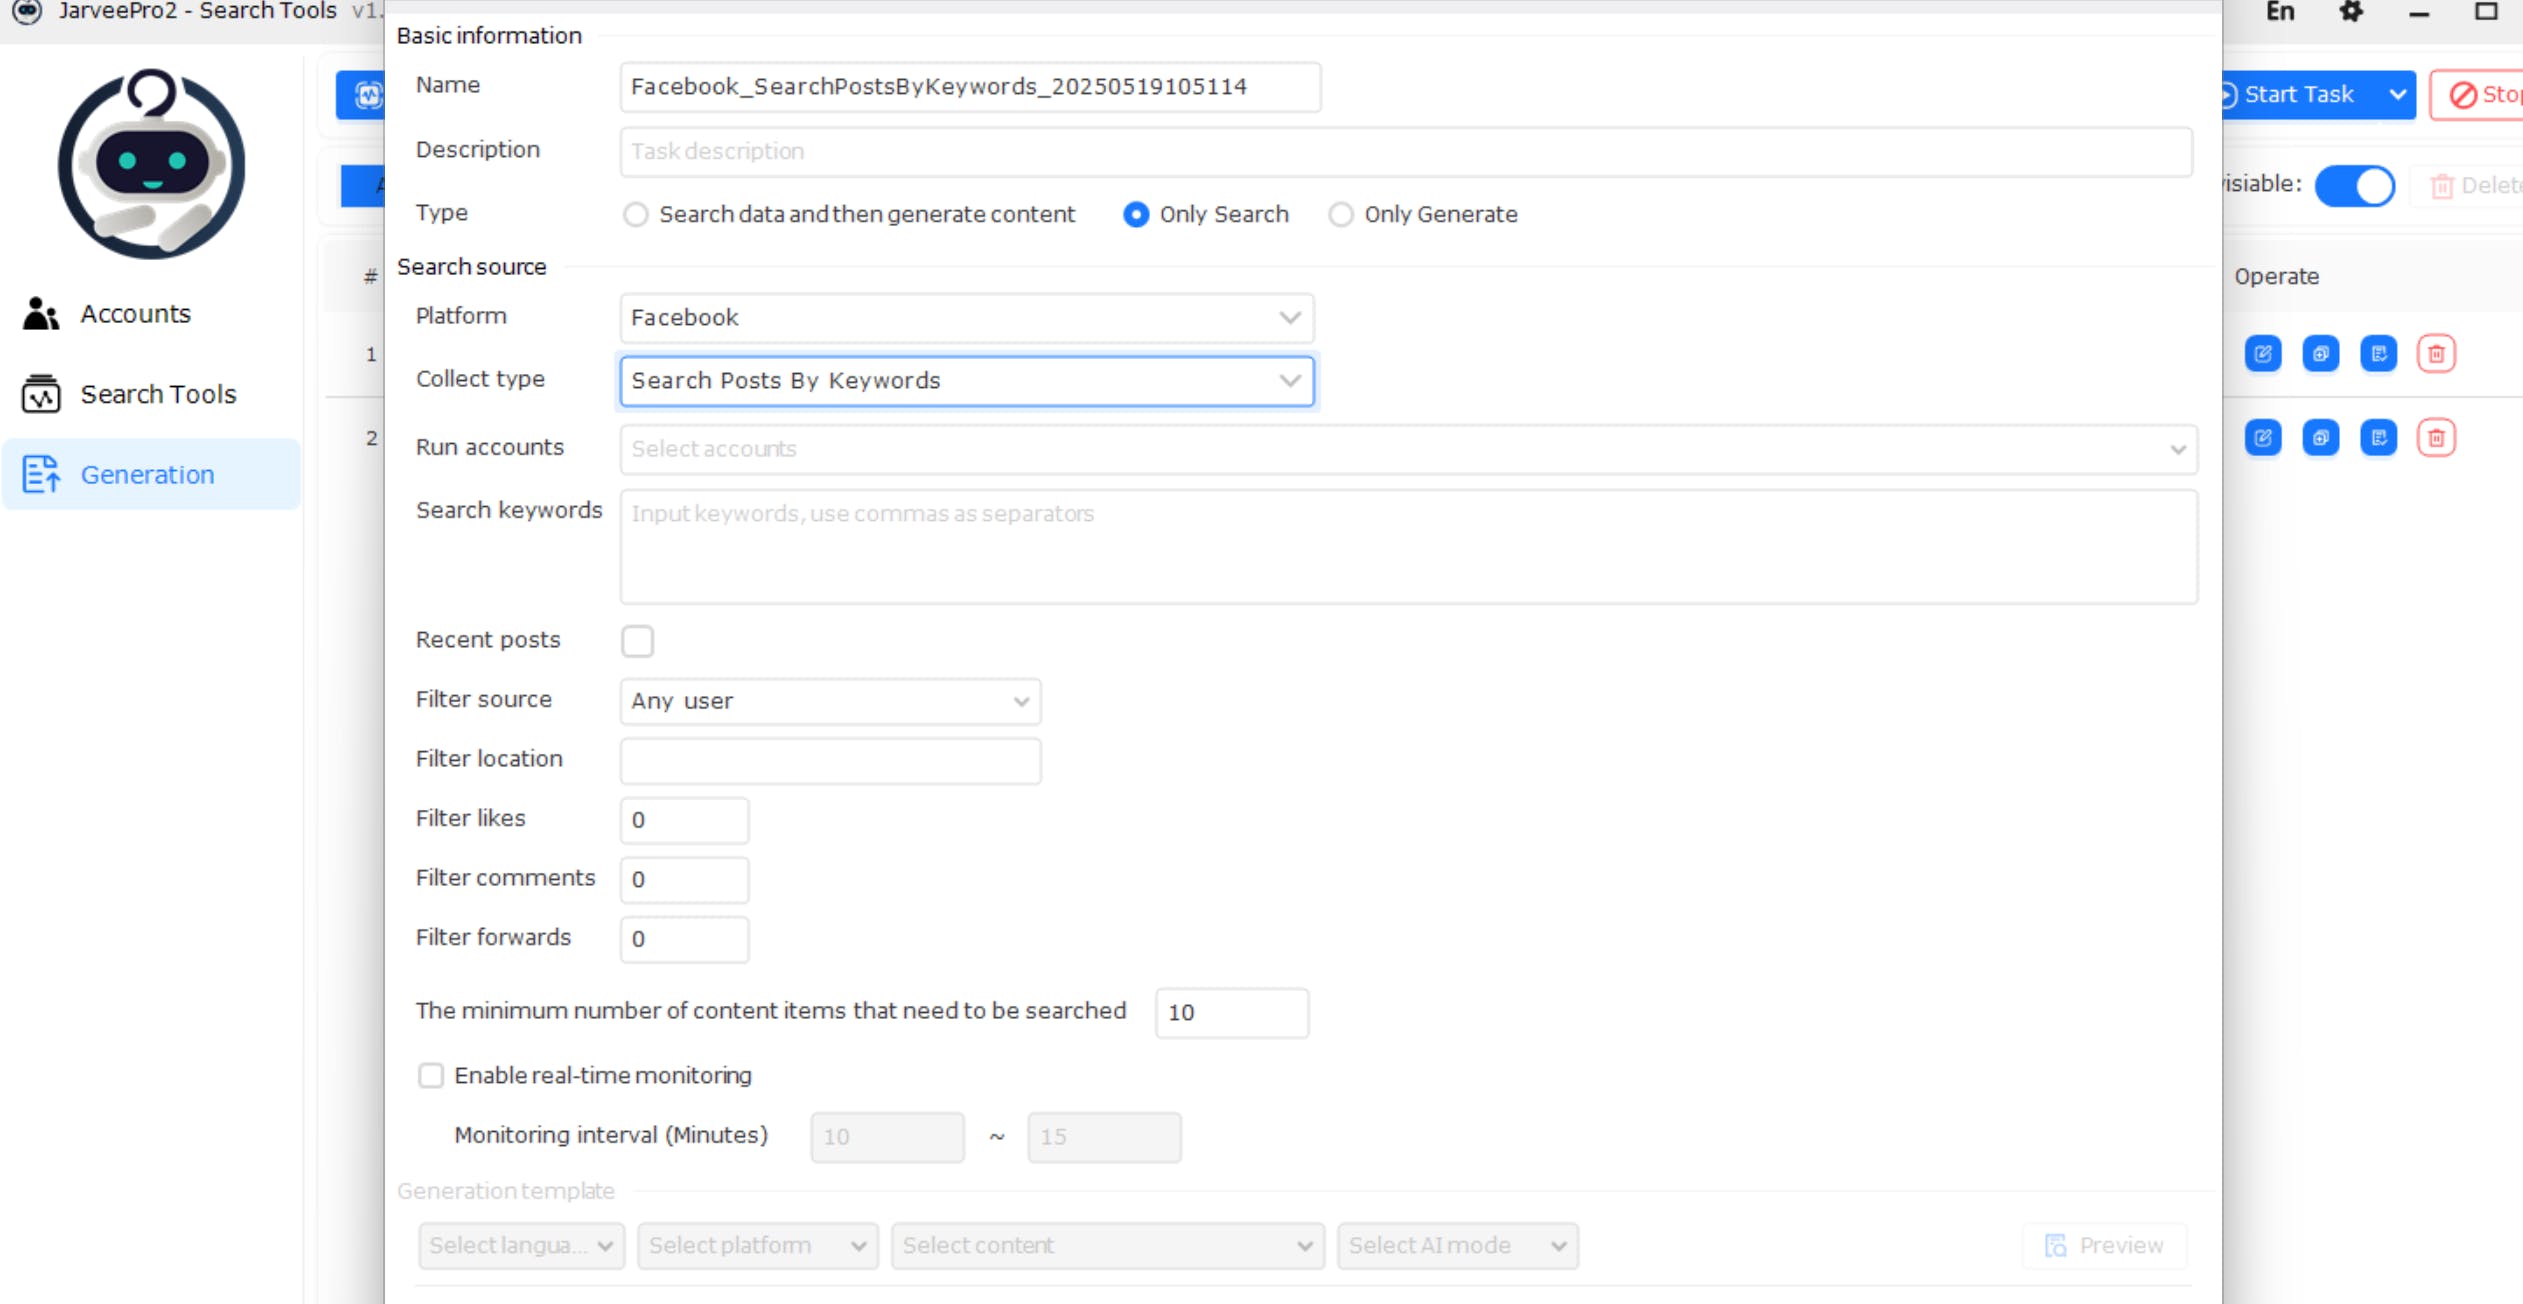The width and height of the screenshot is (2523, 1304).
Task: Choose Search data and then generate content
Action: tap(636, 215)
